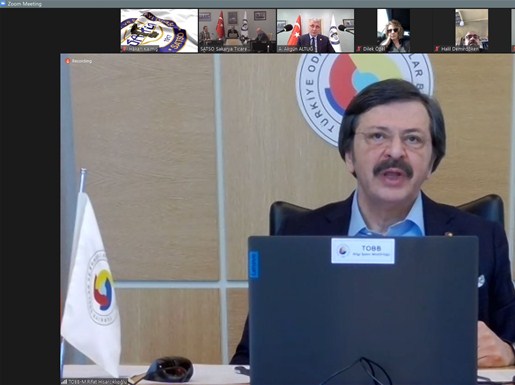
Task: Select the SATSO Sakarya Ticaret meeting room thumbnail
Action: (x=237, y=31)
